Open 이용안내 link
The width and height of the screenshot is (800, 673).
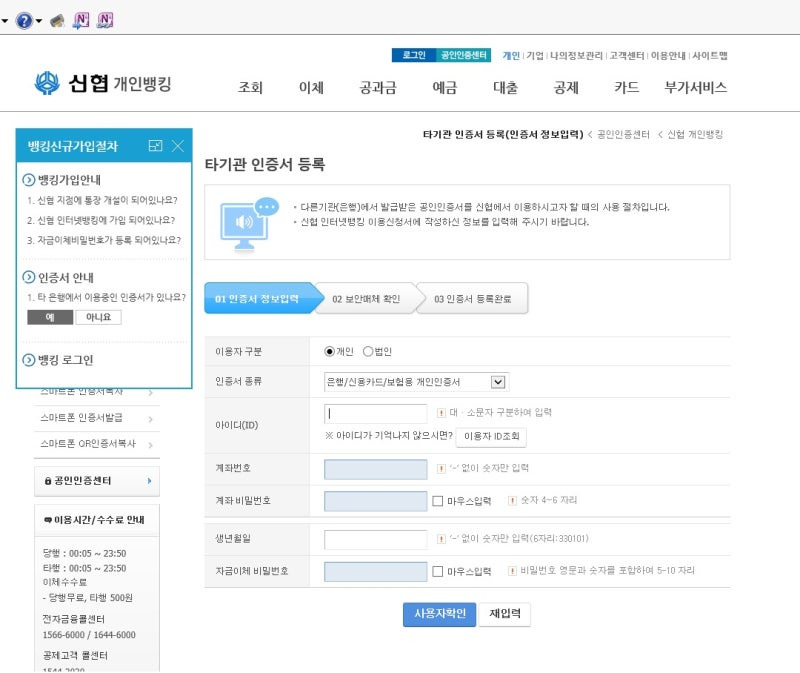pyautogui.click(x=668, y=55)
